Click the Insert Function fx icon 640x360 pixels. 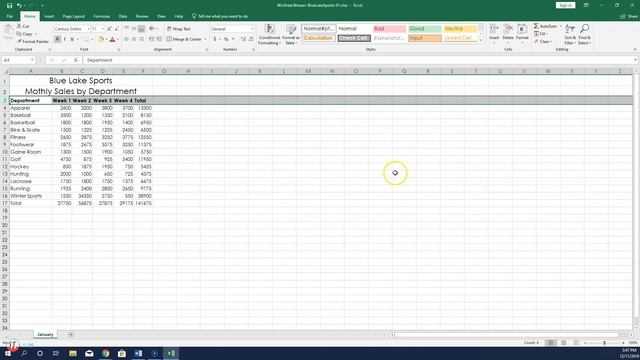(x=76, y=60)
